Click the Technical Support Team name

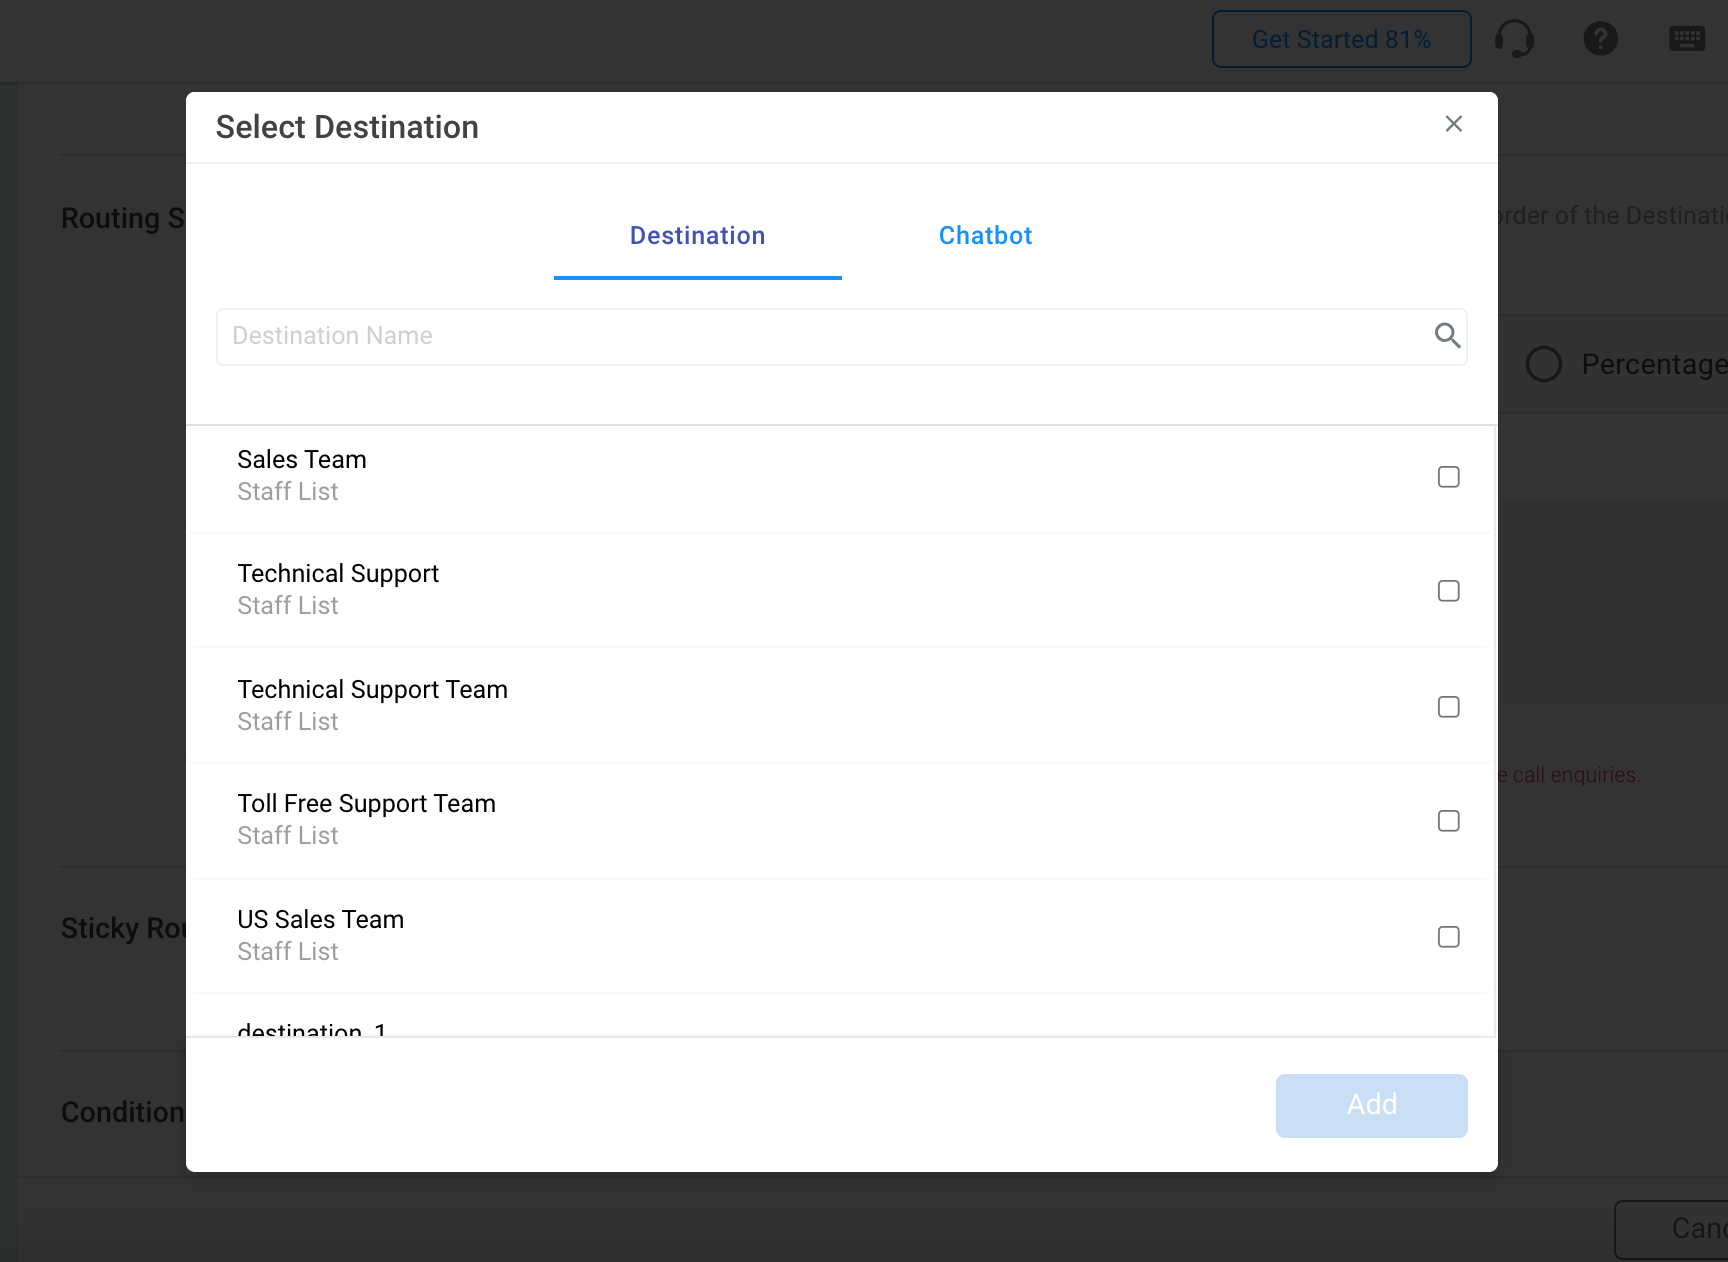(x=373, y=689)
